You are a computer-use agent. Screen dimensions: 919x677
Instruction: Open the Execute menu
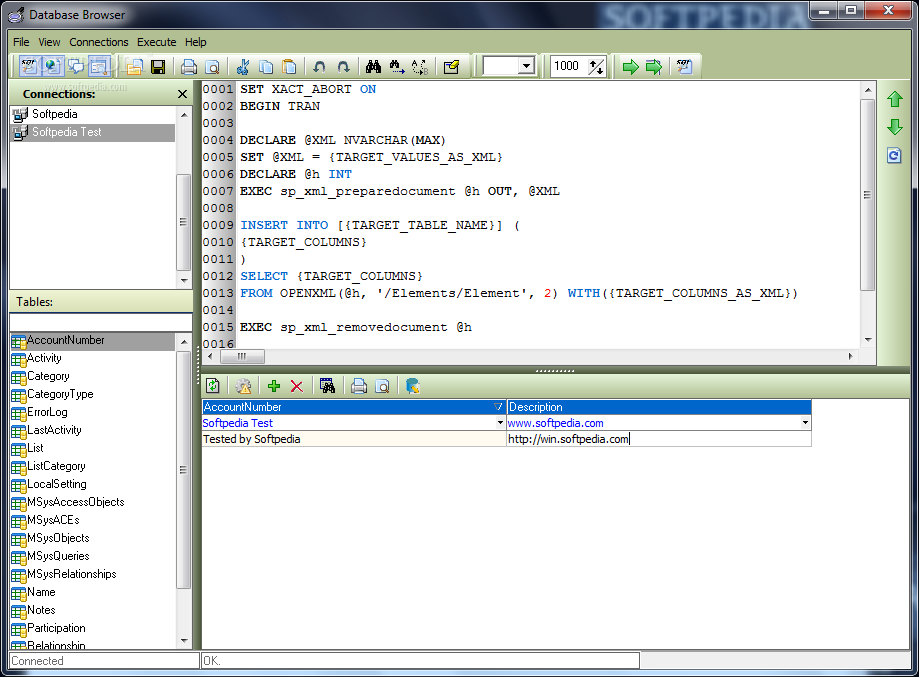tap(156, 42)
